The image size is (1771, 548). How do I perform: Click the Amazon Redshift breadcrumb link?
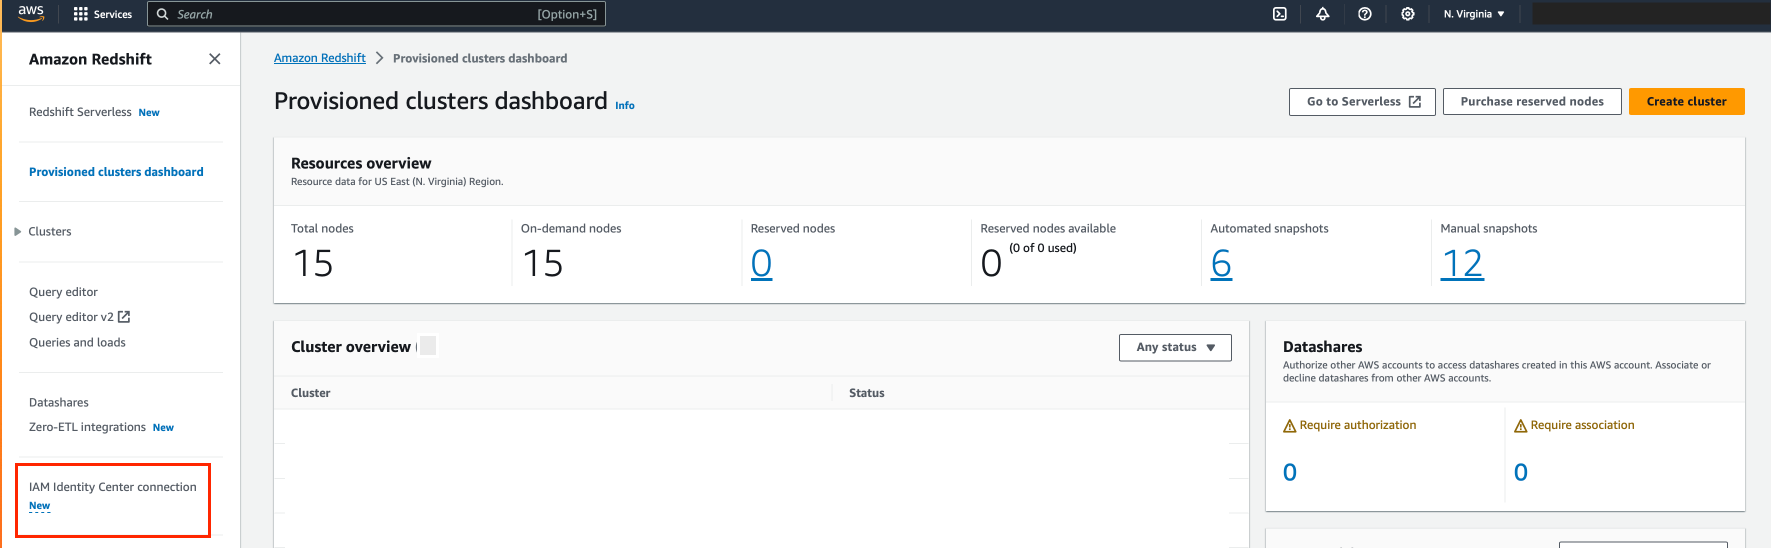(319, 58)
